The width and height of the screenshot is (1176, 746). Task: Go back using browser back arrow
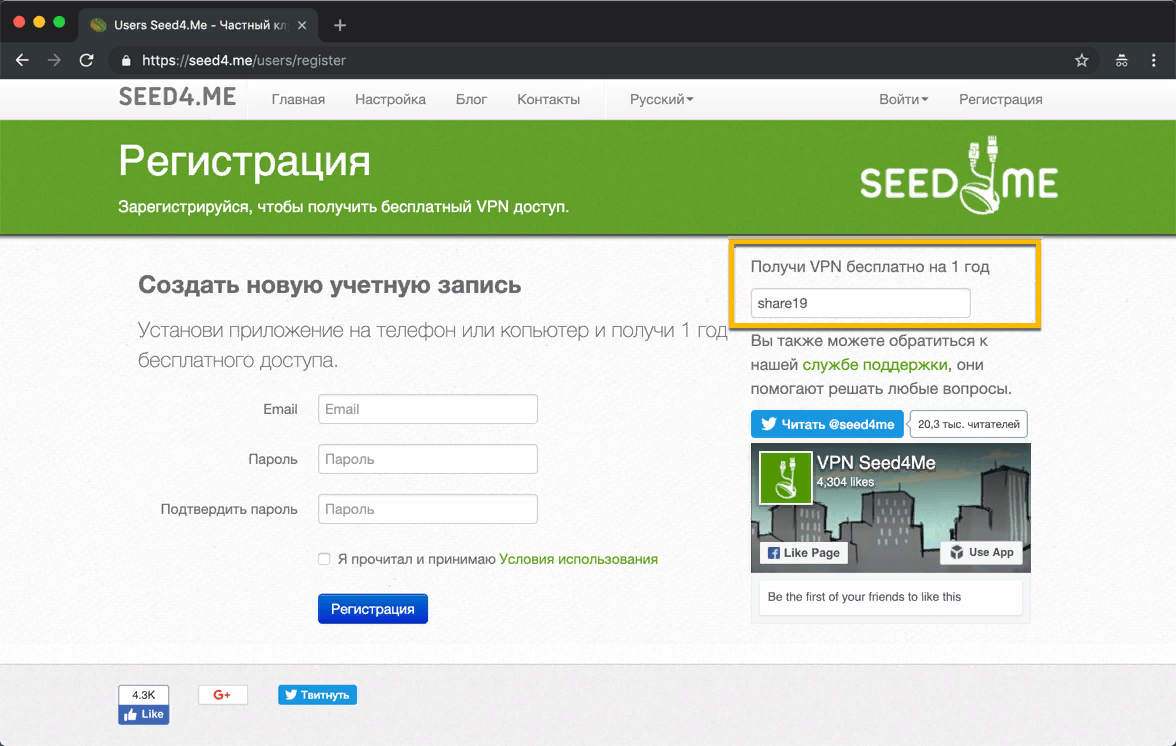22,61
